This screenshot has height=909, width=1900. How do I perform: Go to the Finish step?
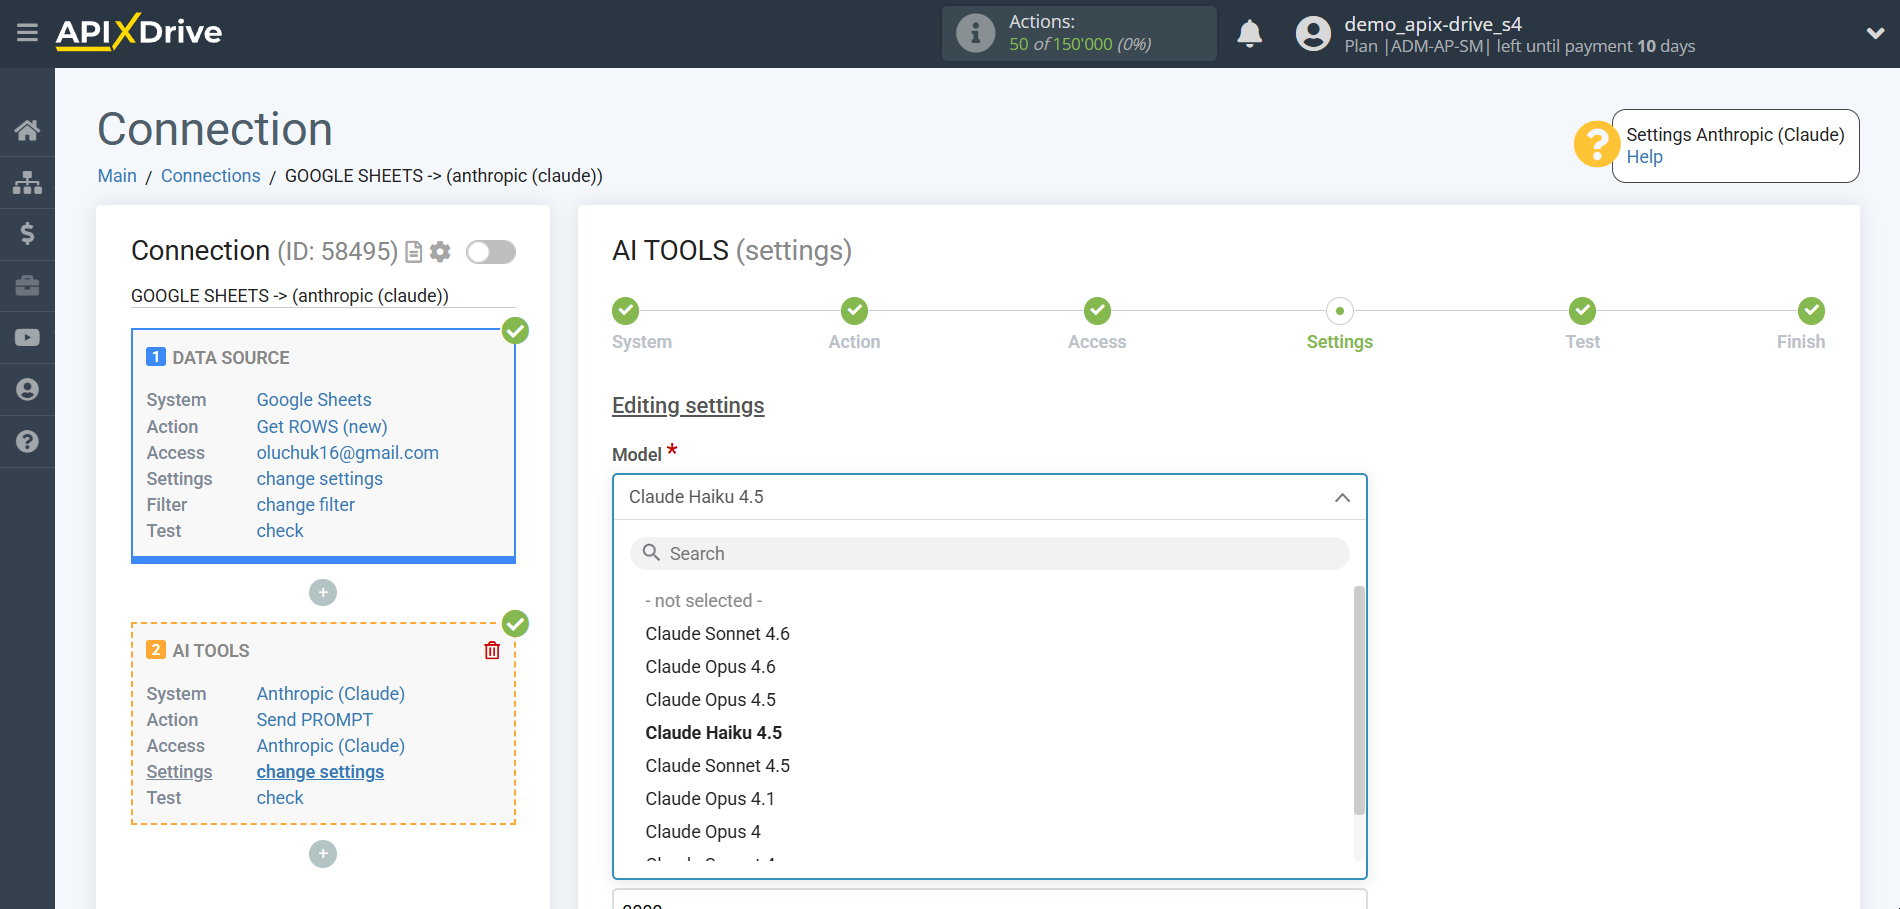(1811, 311)
